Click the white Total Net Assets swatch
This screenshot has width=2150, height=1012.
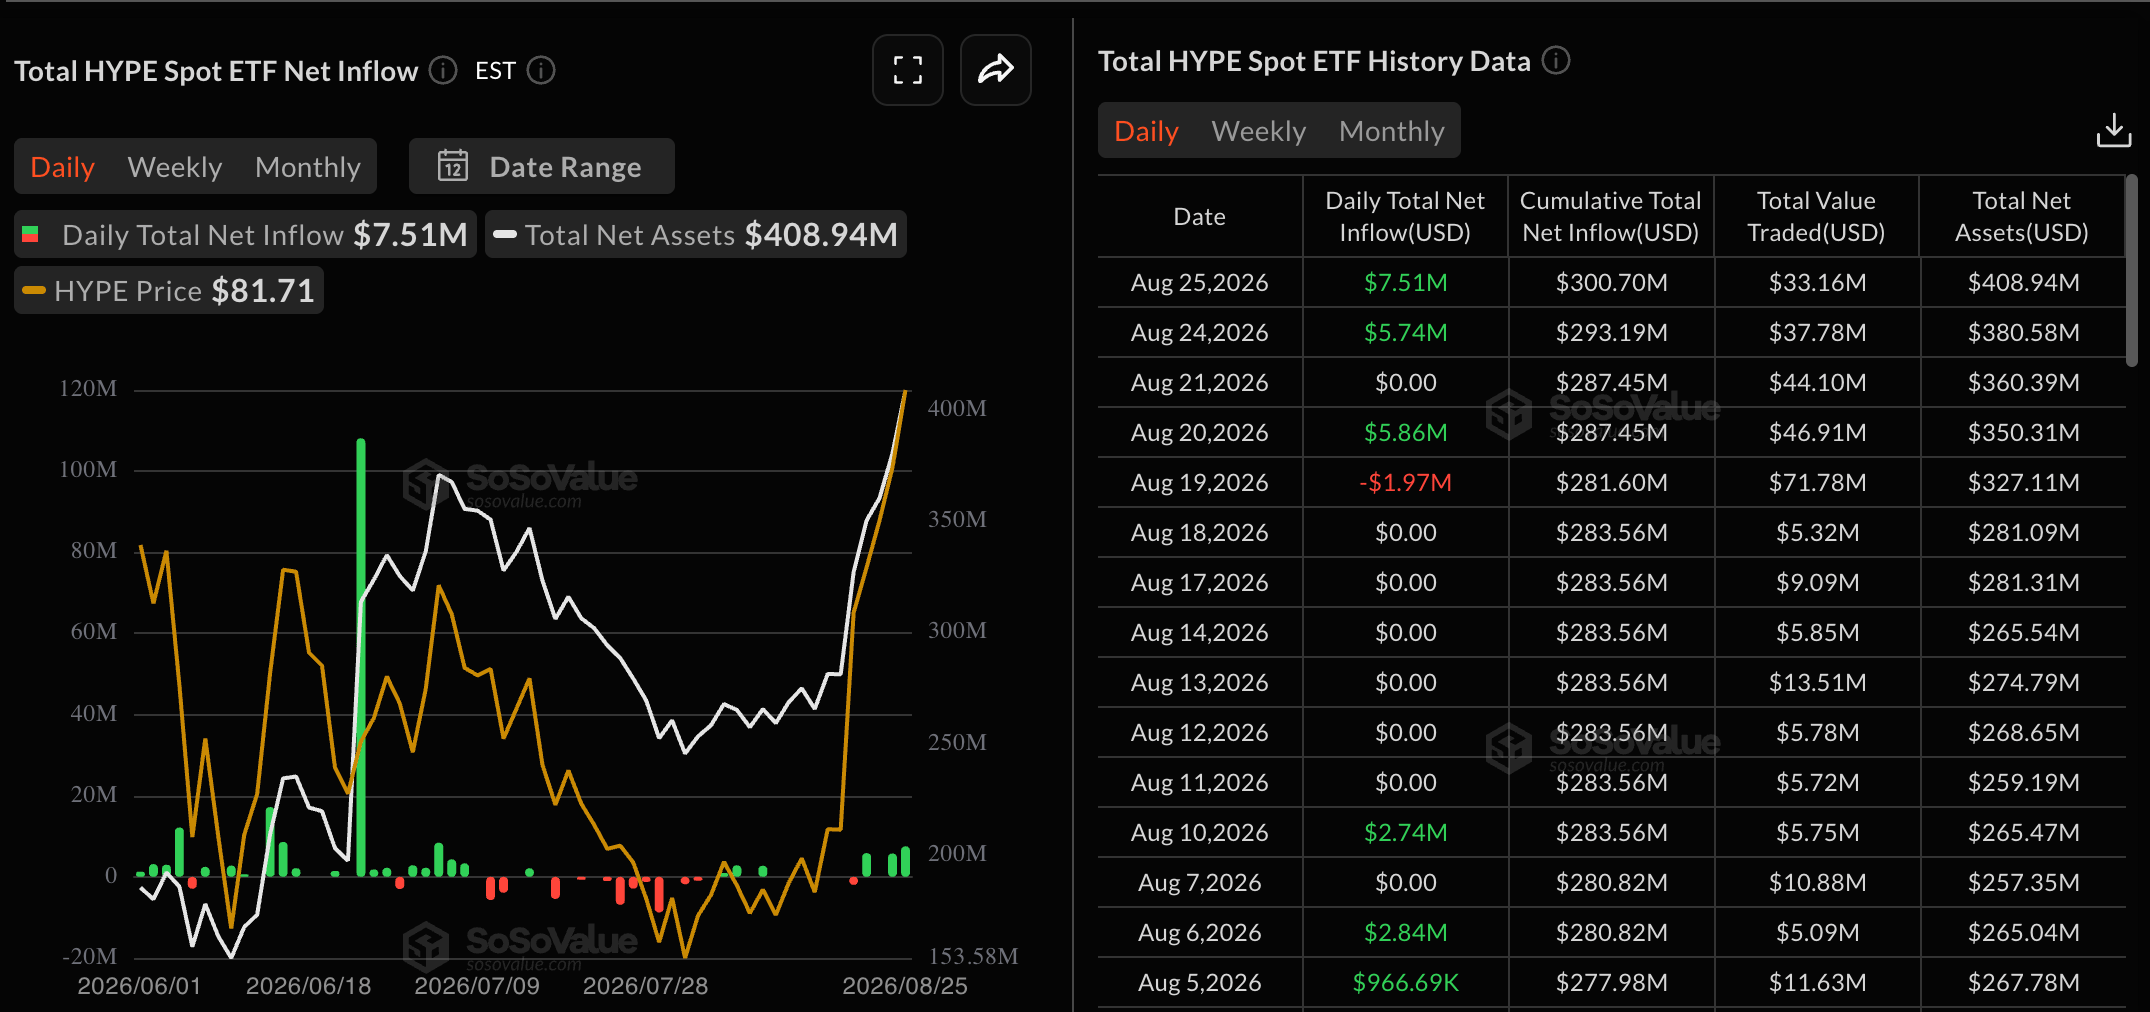(505, 234)
